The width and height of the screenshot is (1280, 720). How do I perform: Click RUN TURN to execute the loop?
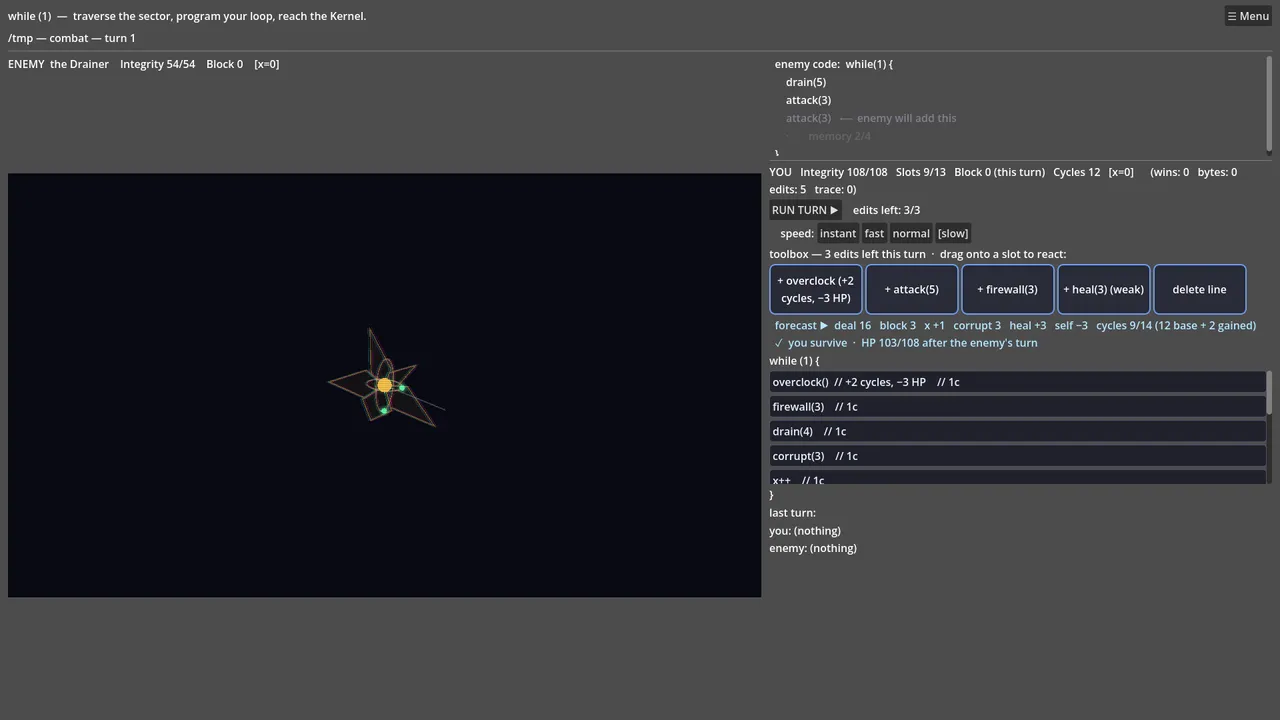point(805,210)
